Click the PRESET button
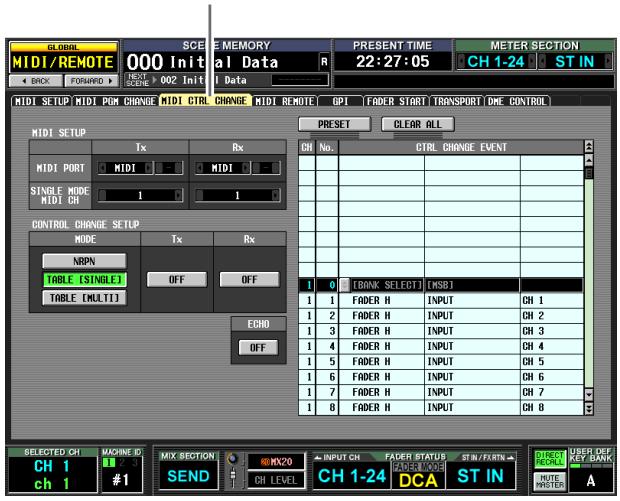This screenshot has height=501, width=620. pyautogui.click(x=335, y=124)
